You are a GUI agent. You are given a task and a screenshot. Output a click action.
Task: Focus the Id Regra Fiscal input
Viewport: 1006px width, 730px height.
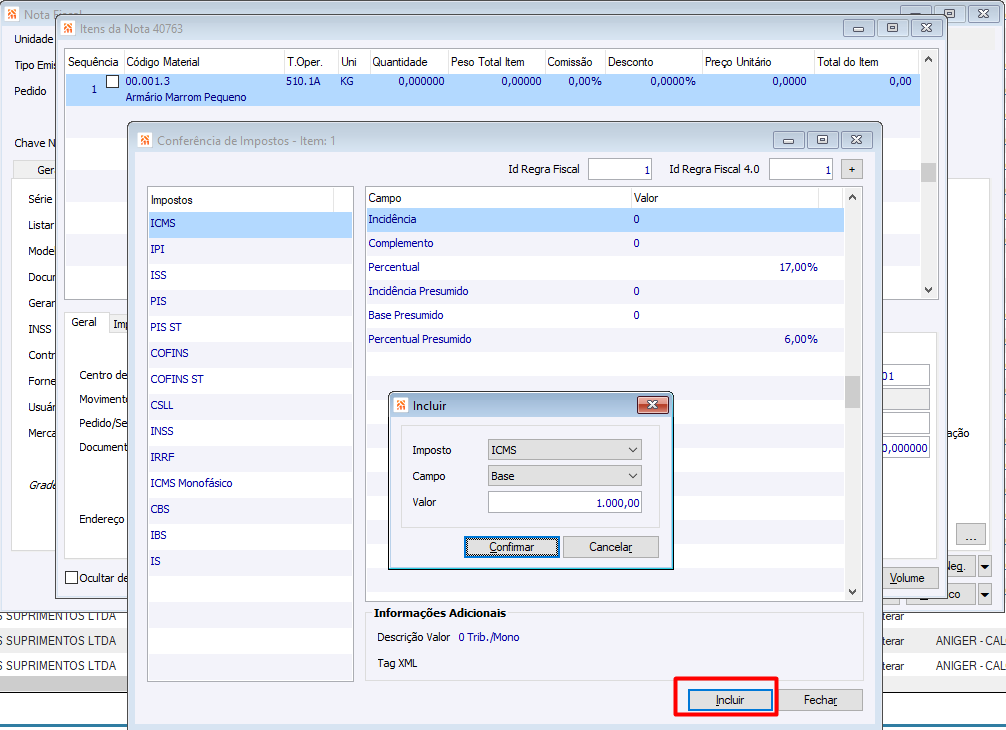(x=620, y=169)
